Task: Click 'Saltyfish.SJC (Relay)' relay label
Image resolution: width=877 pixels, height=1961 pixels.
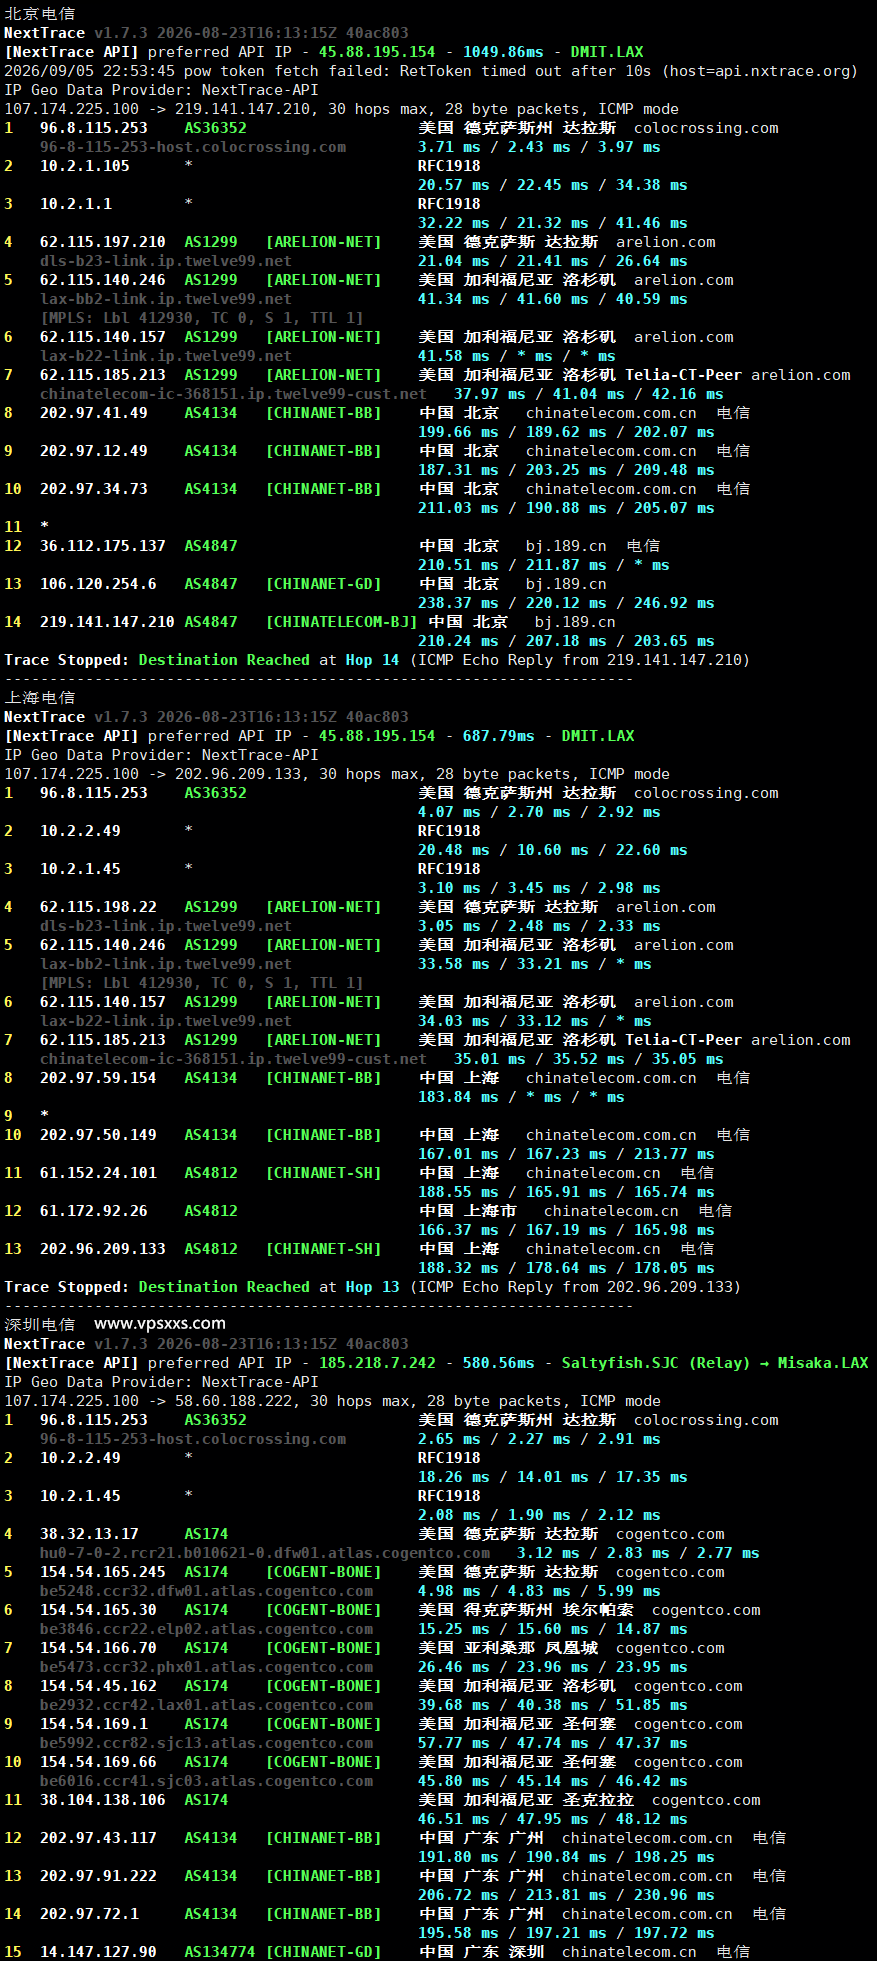Action: tap(656, 1363)
